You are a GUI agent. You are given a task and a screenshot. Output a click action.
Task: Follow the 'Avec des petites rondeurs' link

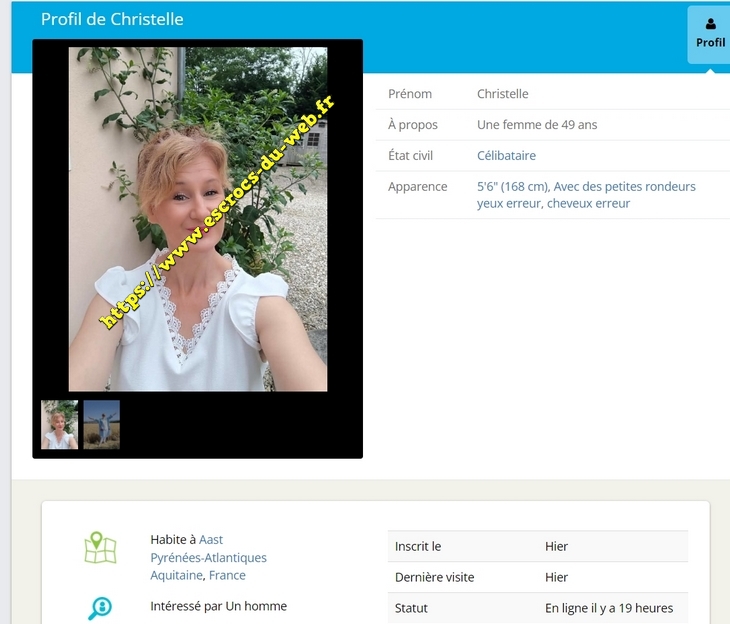click(x=625, y=187)
